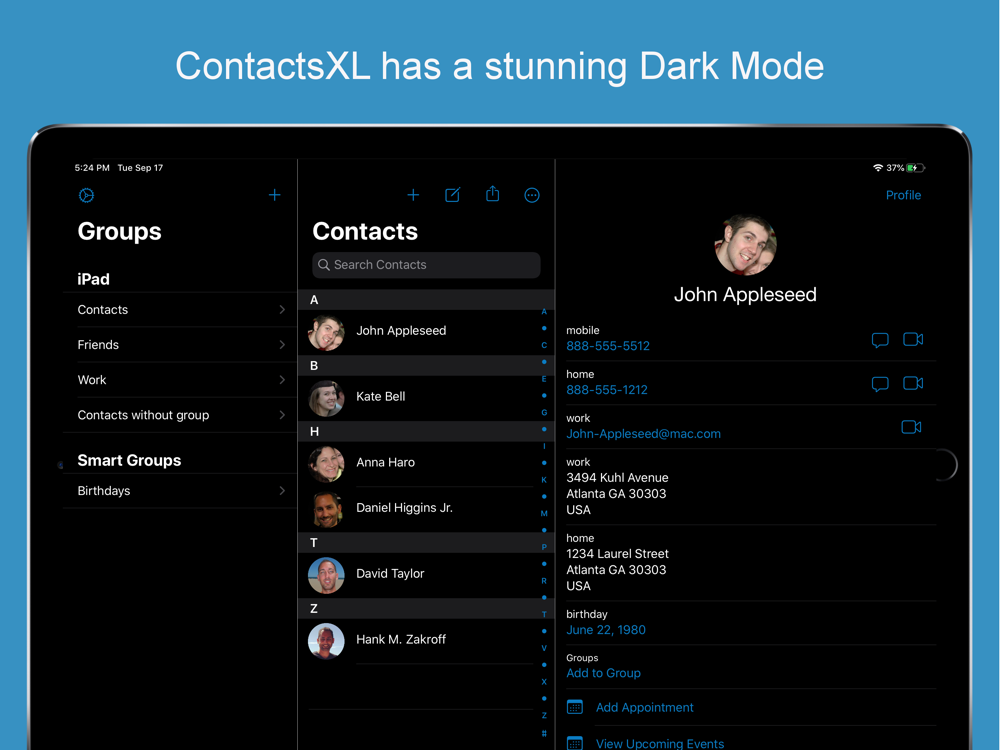Tap calendar icon beside Add Appointment
Viewport: 1000px width, 750px height.
point(575,707)
